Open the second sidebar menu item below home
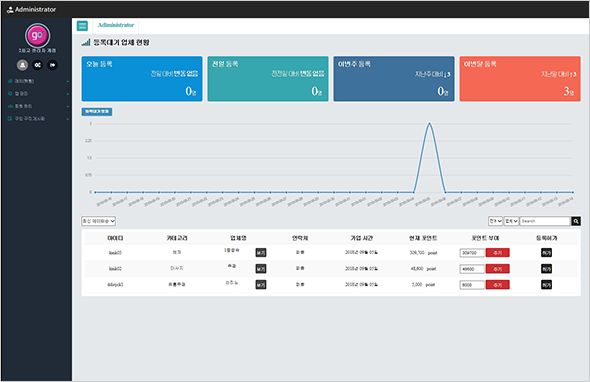This screenshot has height=382, width=590. pyautogui.click(x=38, y=94)
